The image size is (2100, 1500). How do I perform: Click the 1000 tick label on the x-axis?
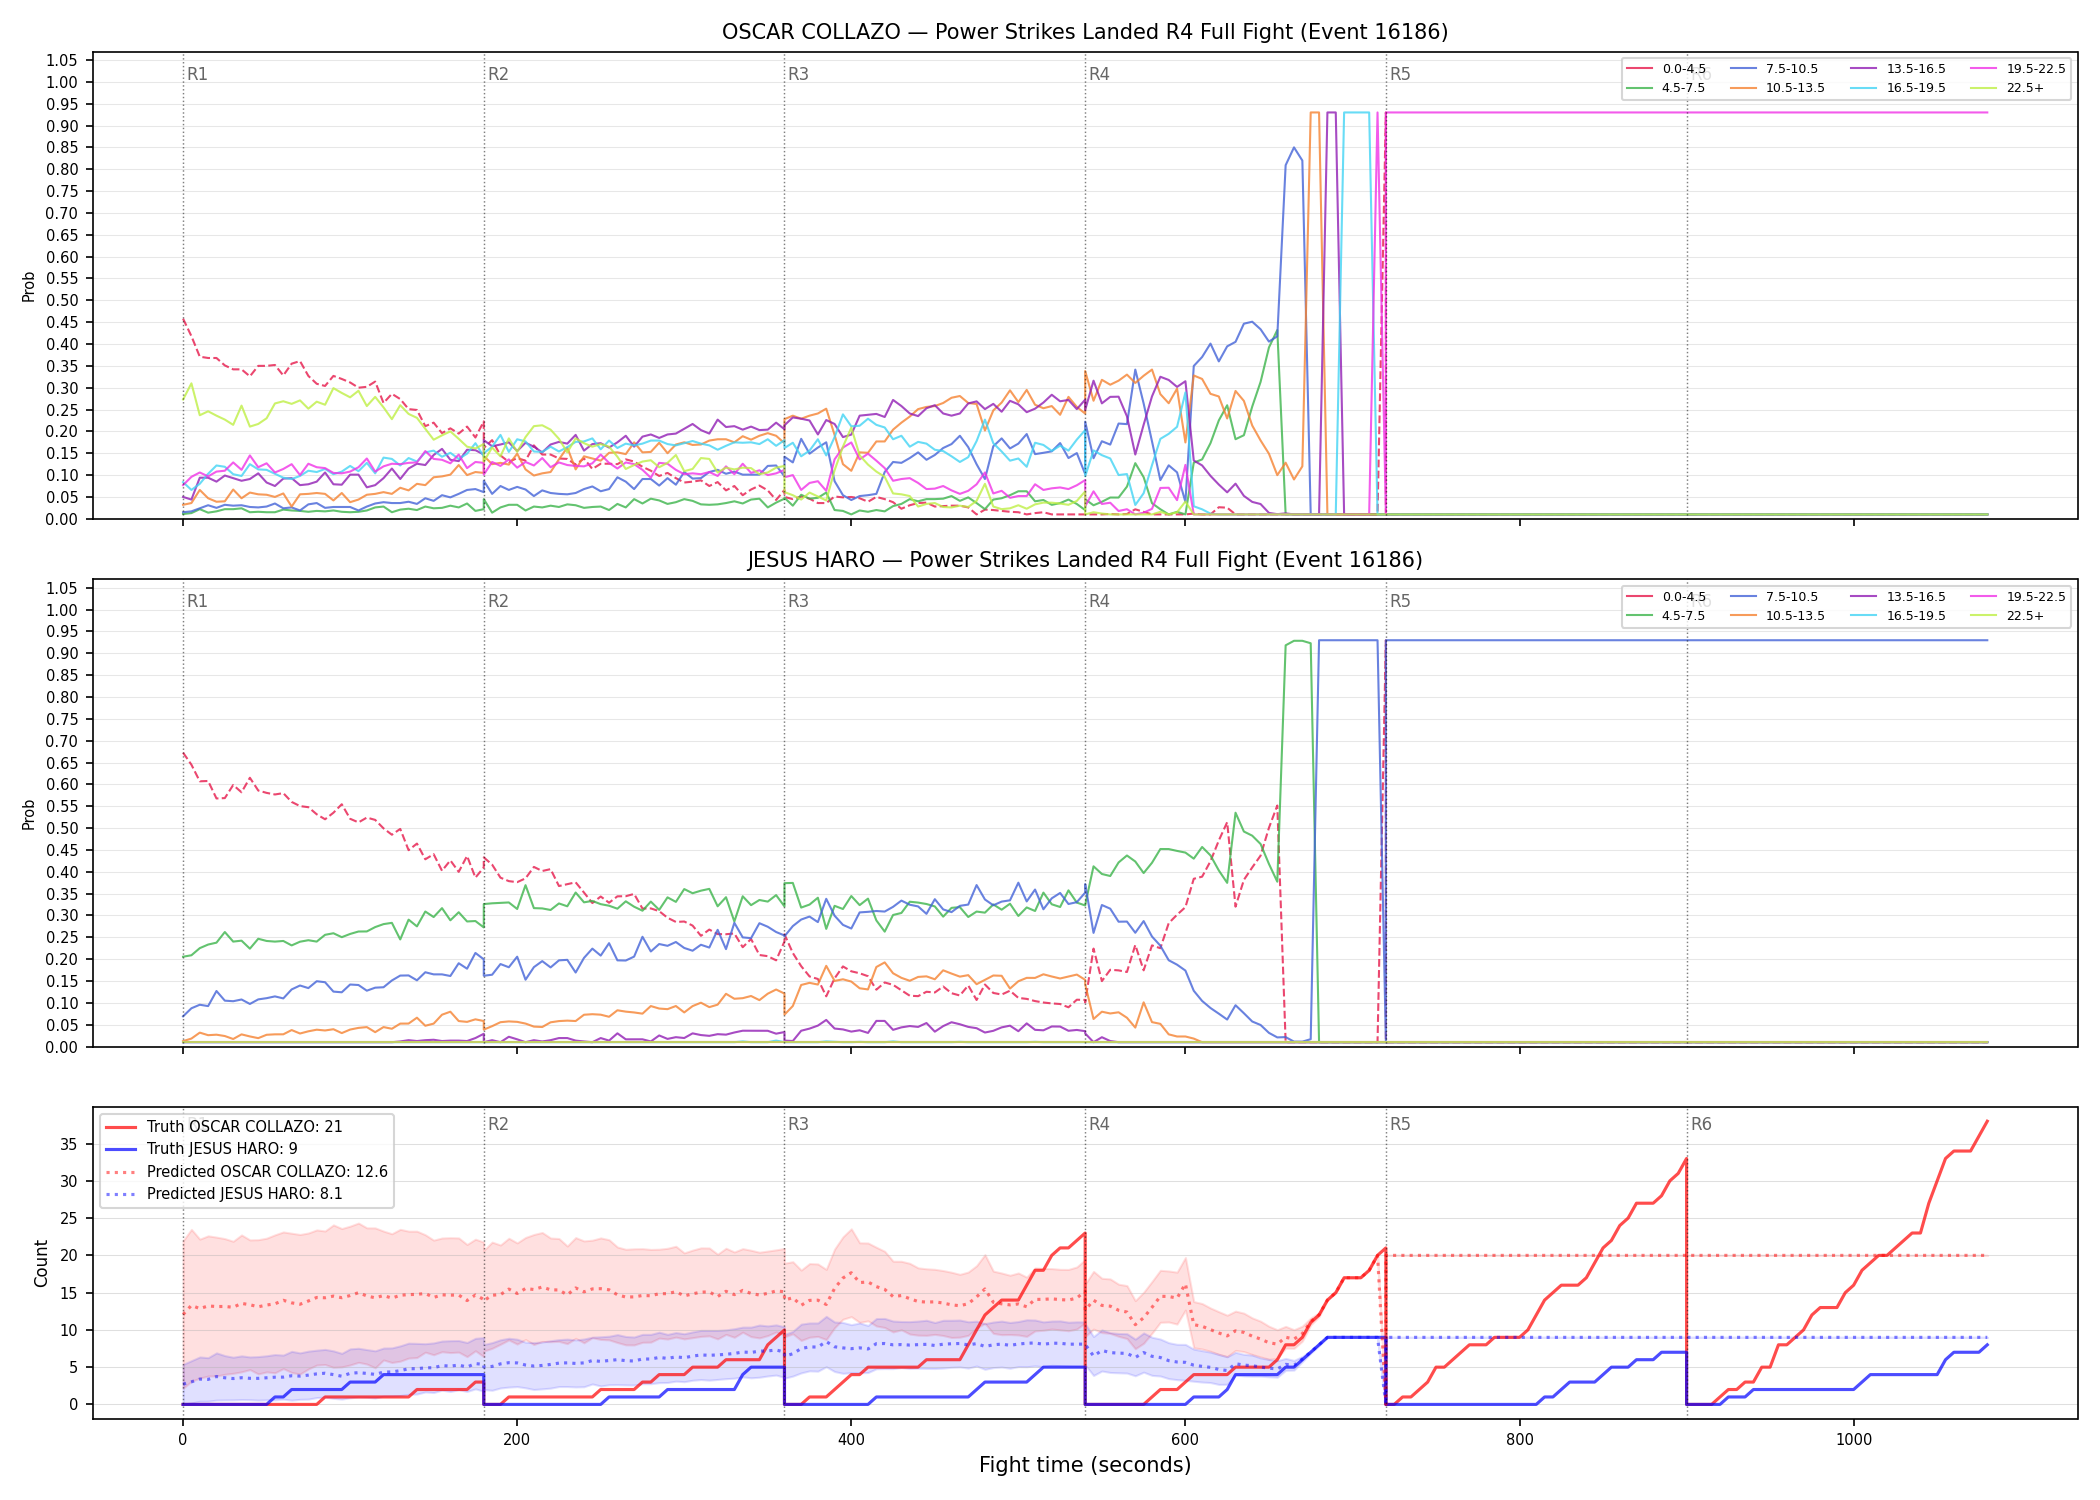(1853, 1440)
